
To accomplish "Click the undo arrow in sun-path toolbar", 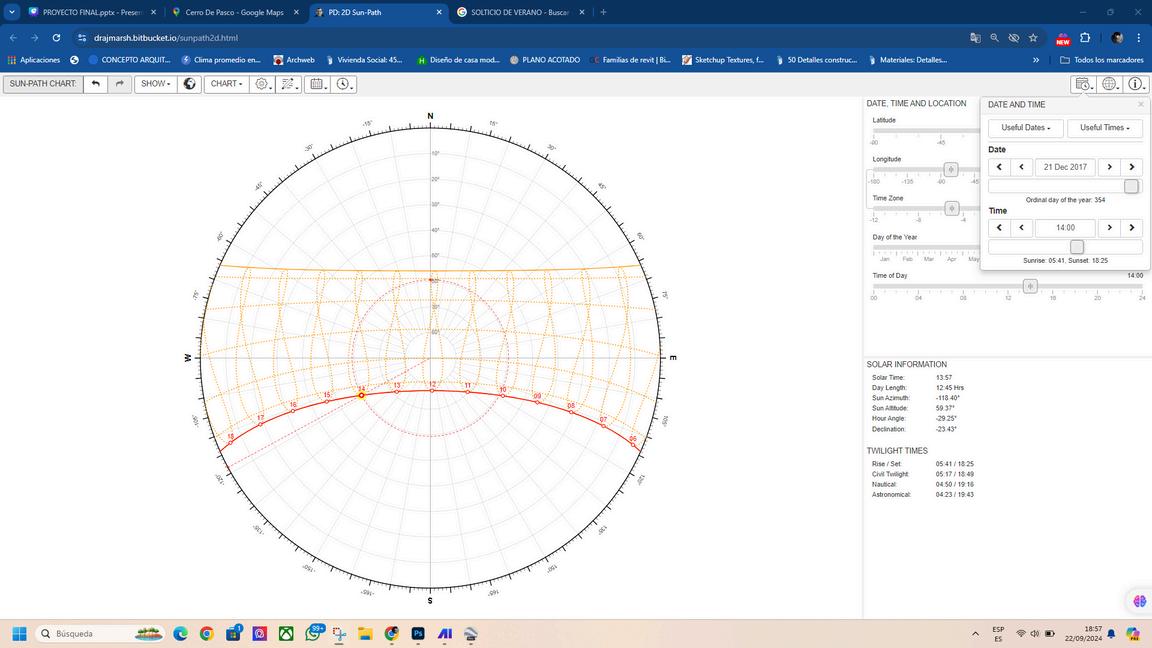I will pyautogui.click(x=95, y=84).
